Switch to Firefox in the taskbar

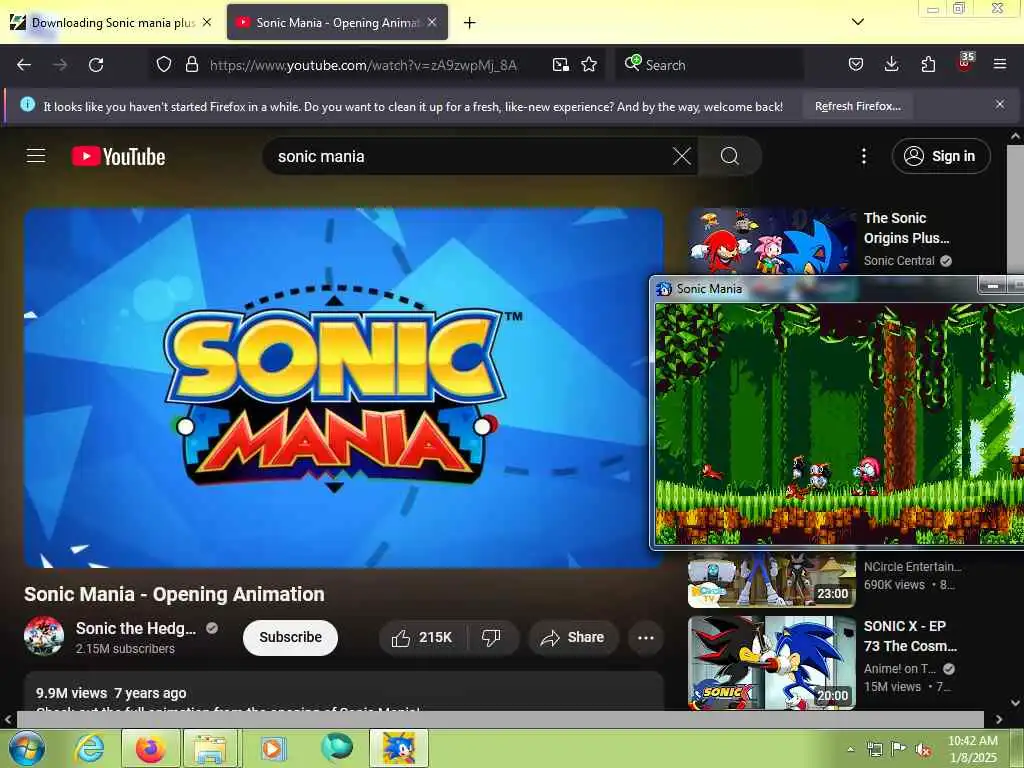(150, 748)
